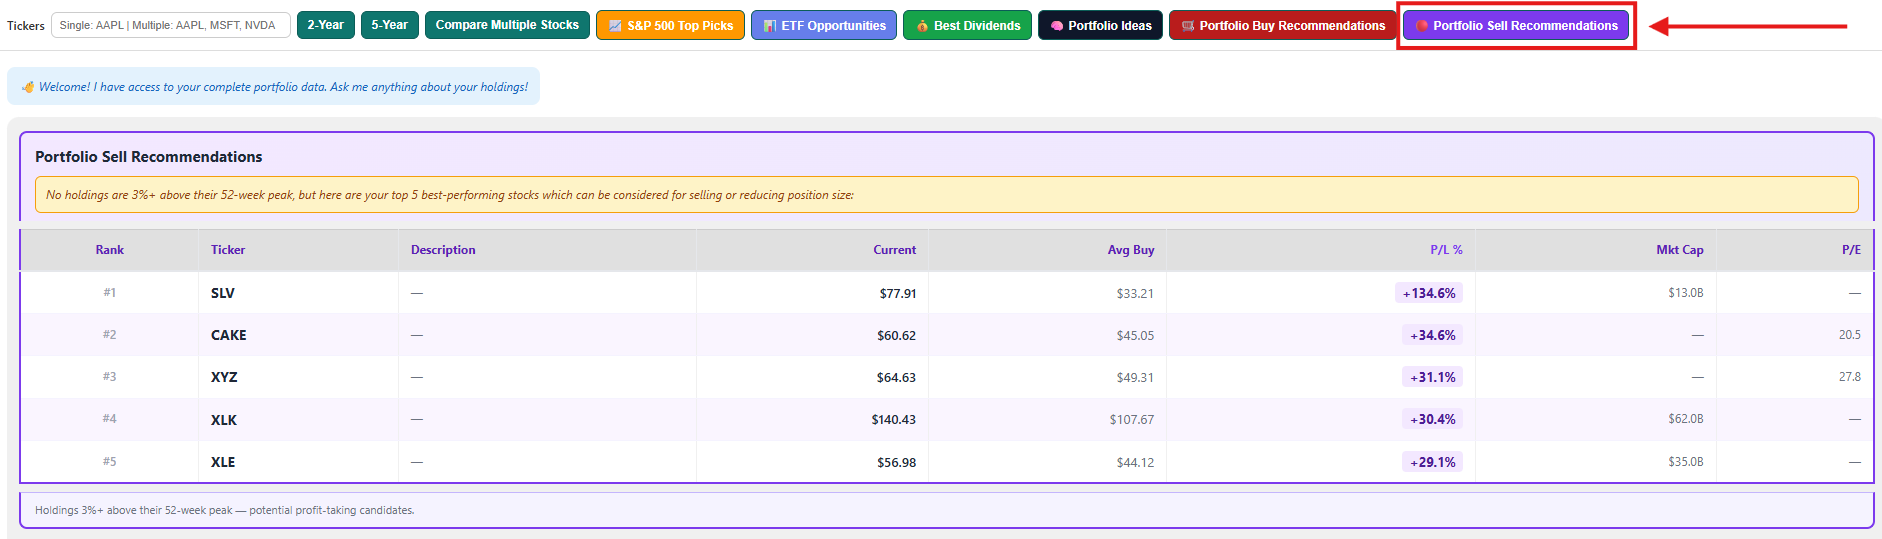This screenshot has width=1882, height=539.
Task: Click the Ticker column header
Action: pyautogui.click(x=228, y=250)
